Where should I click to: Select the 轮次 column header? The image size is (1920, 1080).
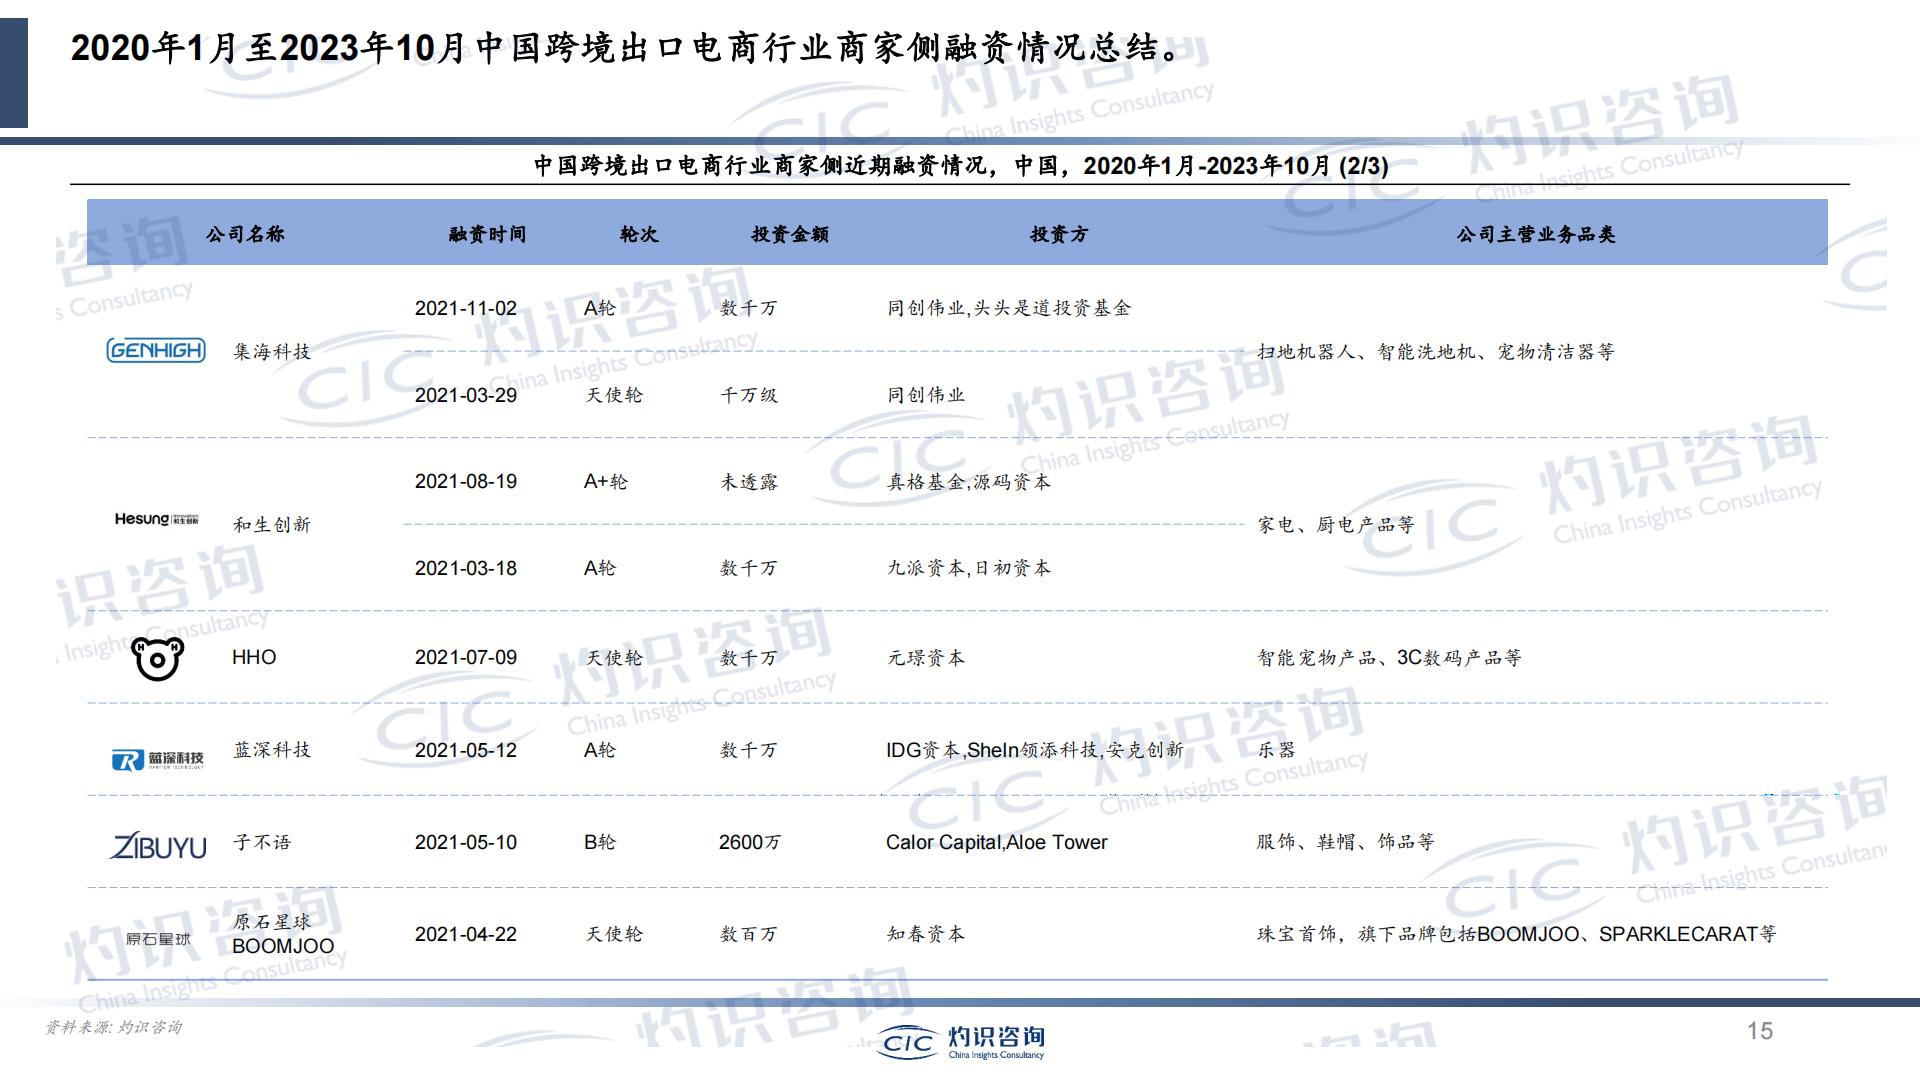click(x=639, y=234)
